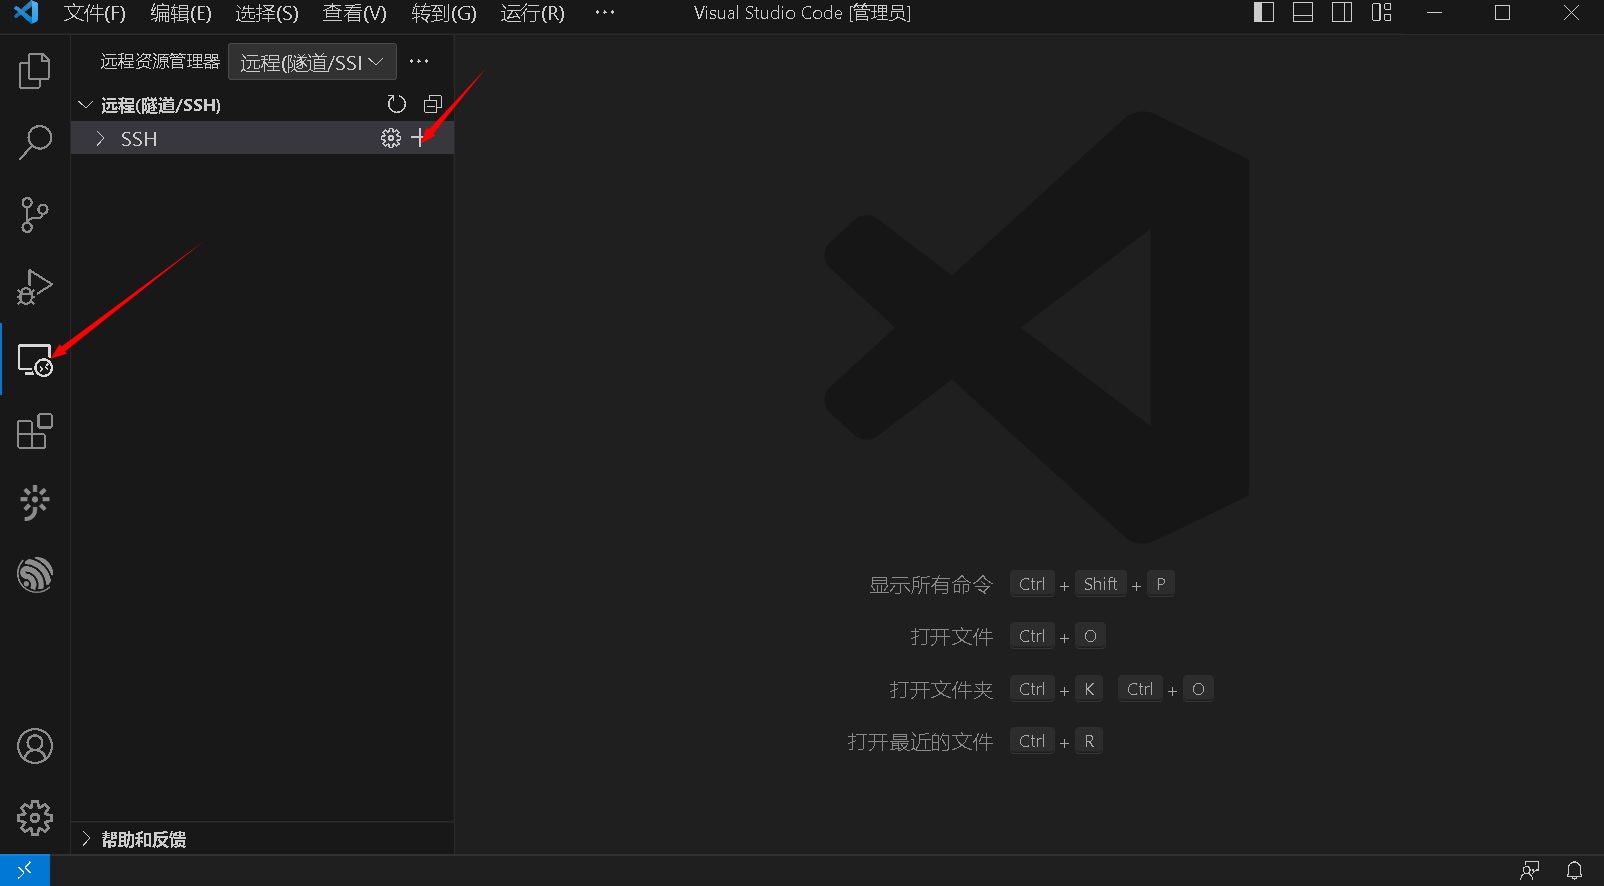Image resolution: width=1604 pixels, height=886 pixels.
Task: Minimize the VS Code window
Action: tap(1434, 13)
